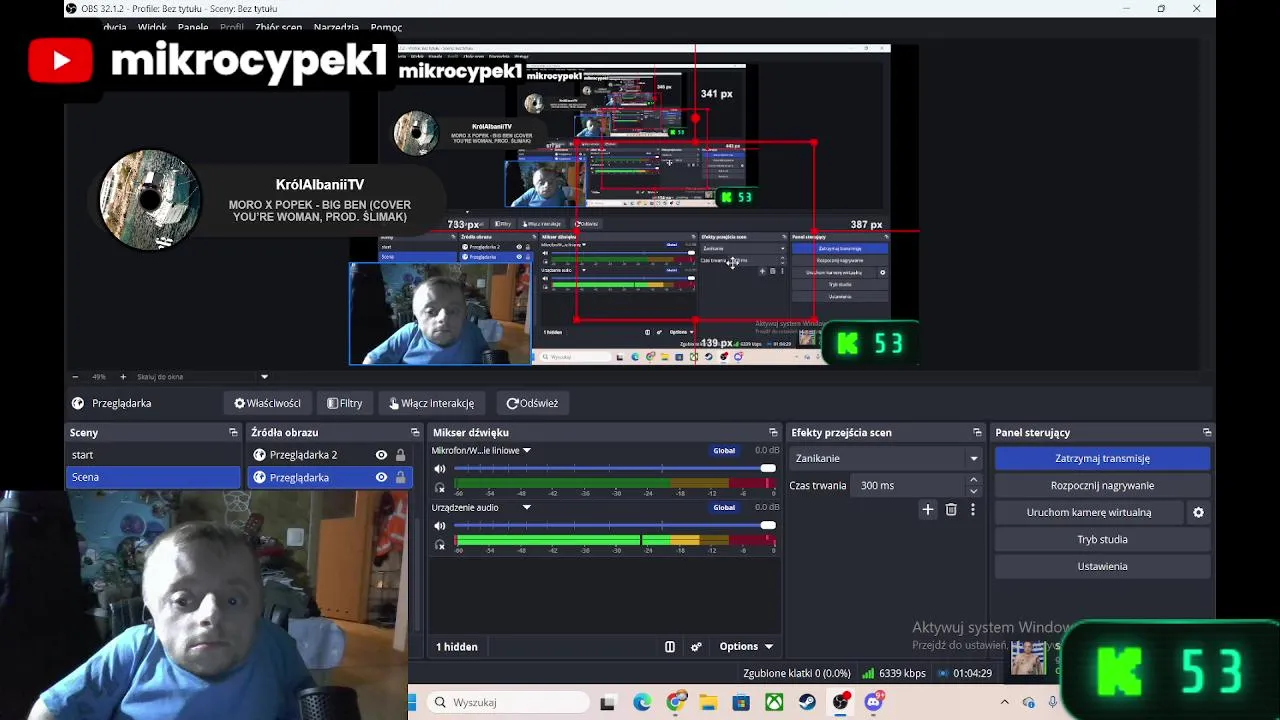Mute the Urządzenie audio channel
Viewport: 1280px width, 720px height.
(440, 526)
